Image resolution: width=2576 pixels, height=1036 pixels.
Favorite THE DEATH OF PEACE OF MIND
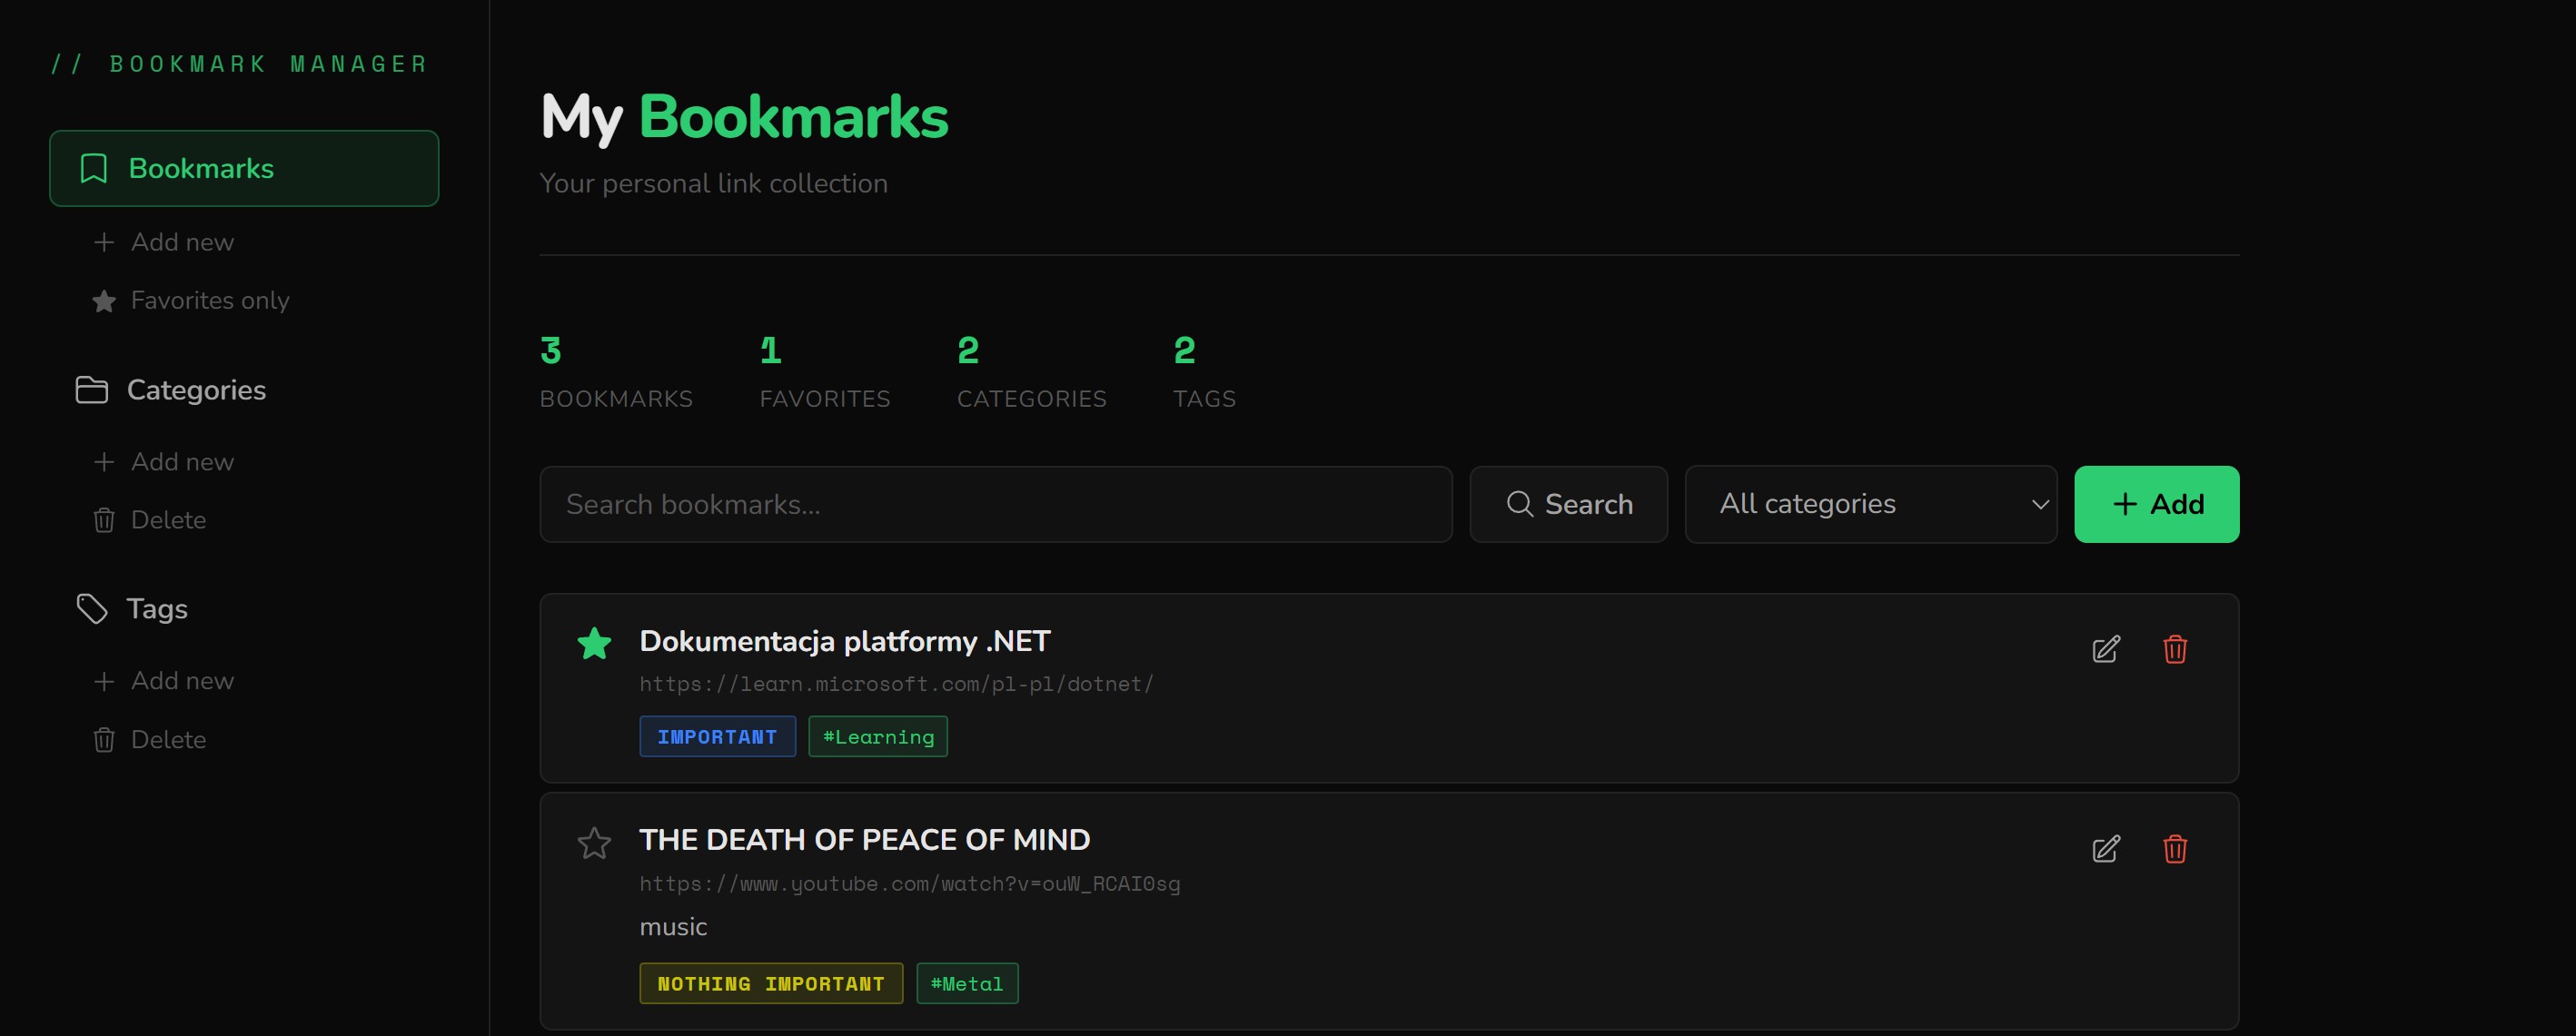(594, 843)
